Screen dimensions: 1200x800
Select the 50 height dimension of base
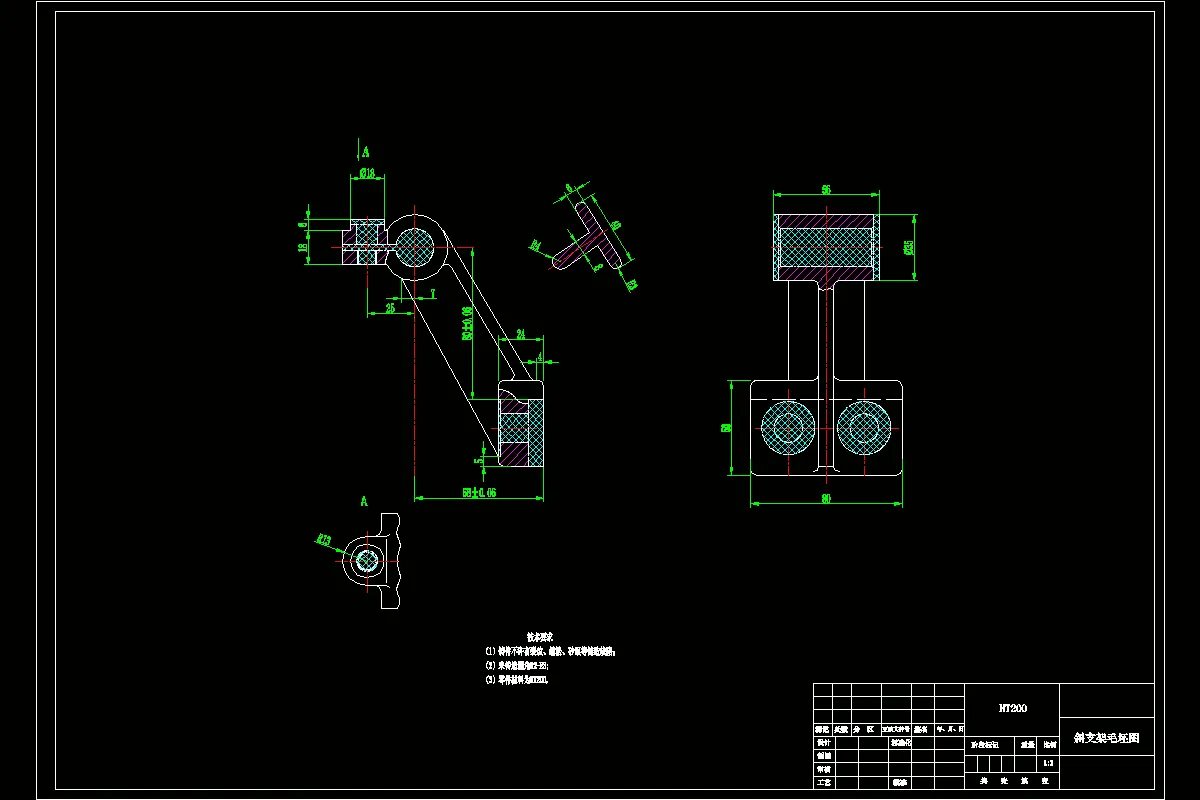[726, 427]
